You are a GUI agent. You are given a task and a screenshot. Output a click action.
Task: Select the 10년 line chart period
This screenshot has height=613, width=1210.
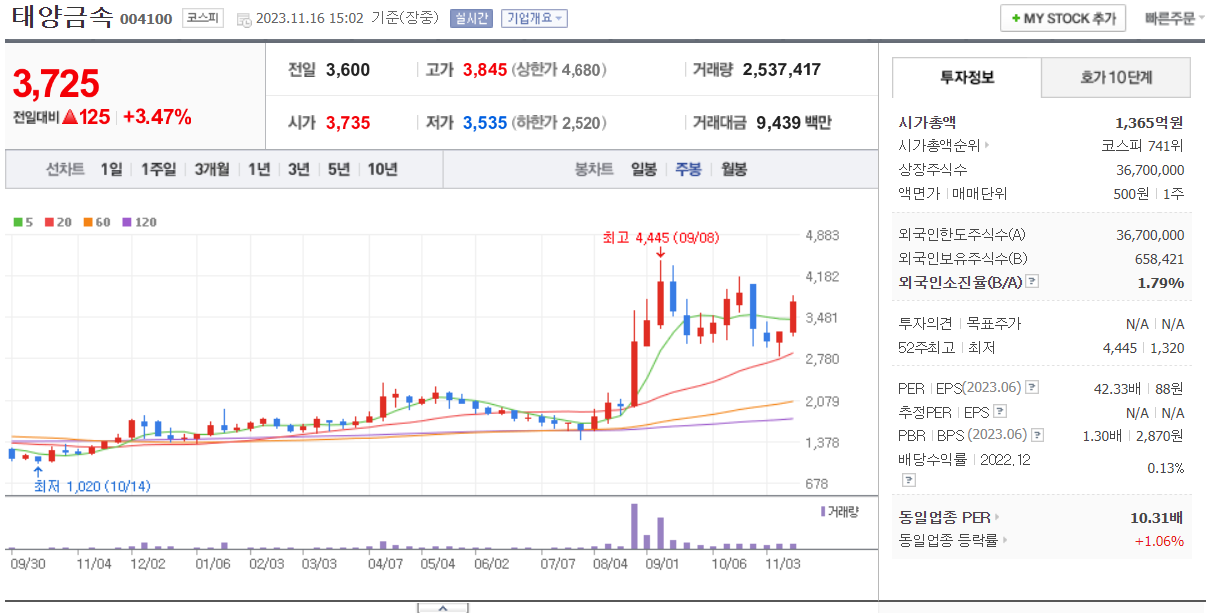(382, 169)
